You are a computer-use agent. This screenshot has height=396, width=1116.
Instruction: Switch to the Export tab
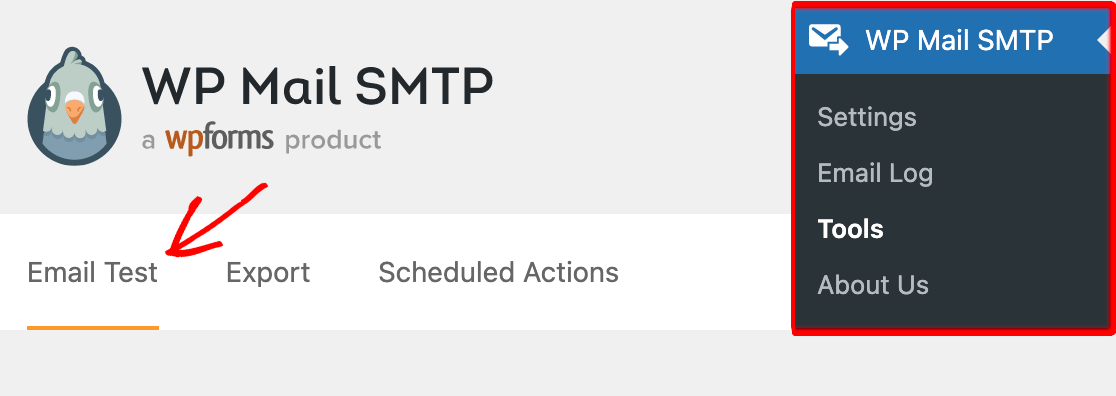pyautogui.click(x=268, y=273)
